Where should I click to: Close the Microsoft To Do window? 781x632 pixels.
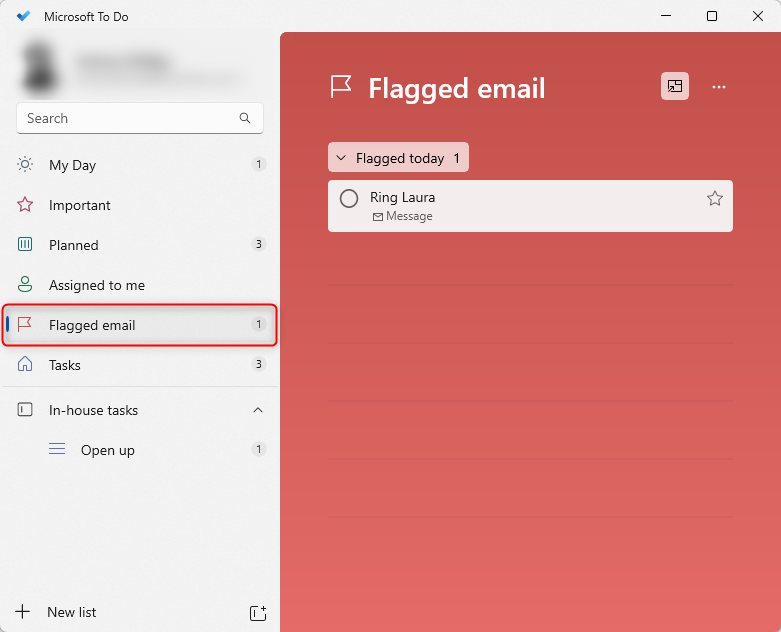(x=758, y=16)
